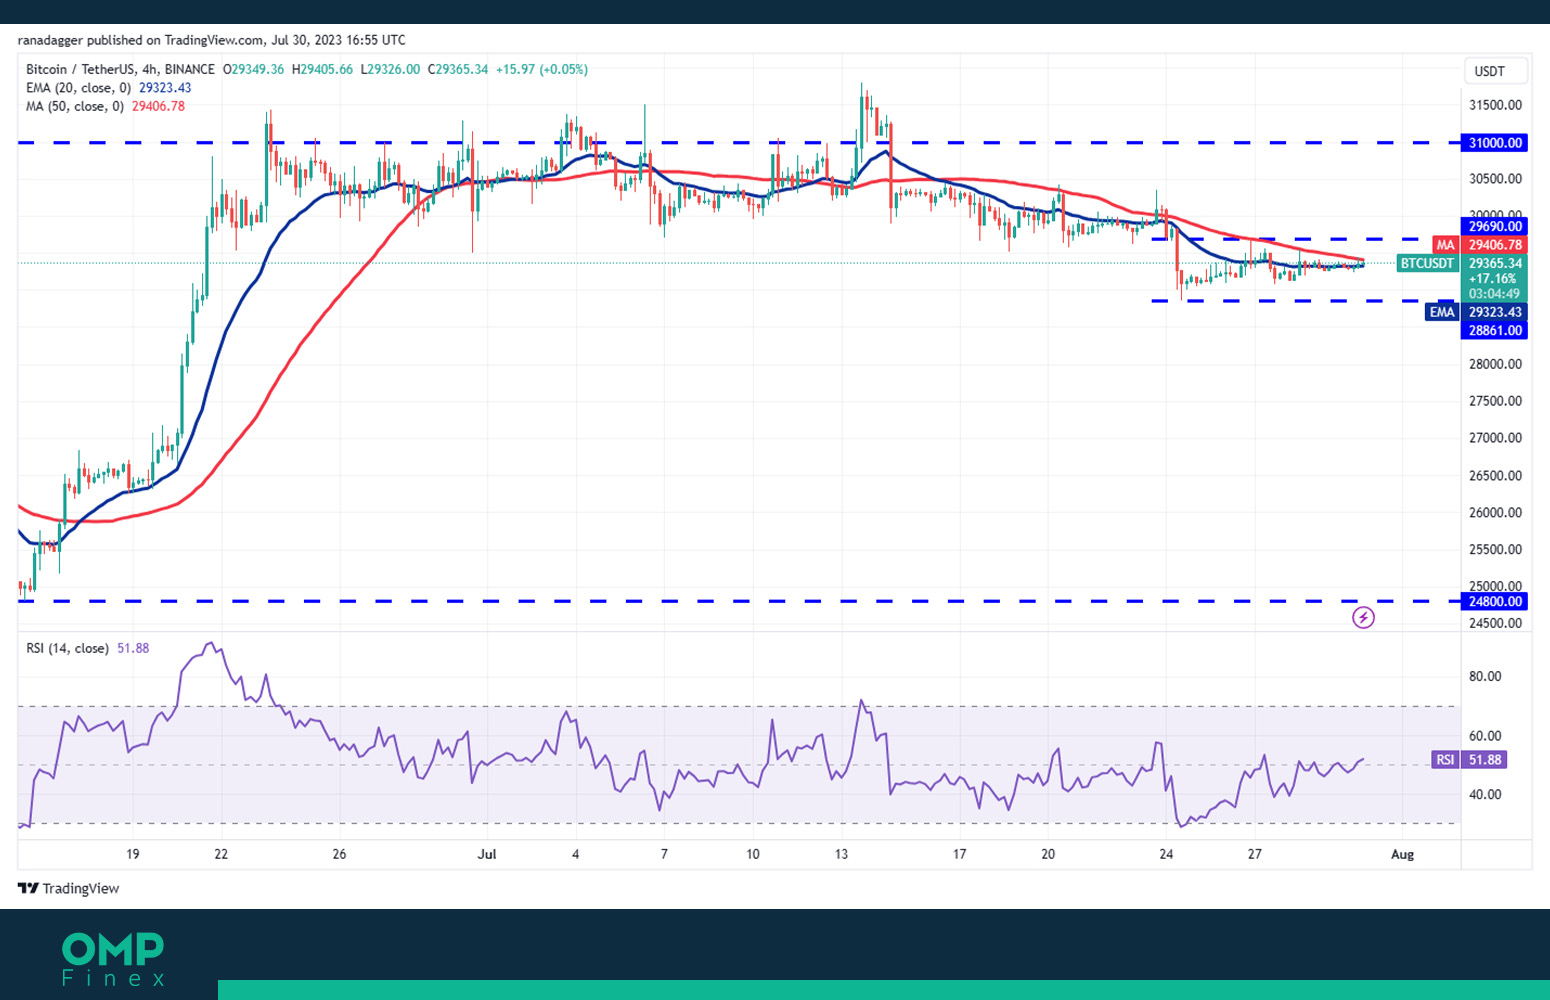Click the red MA 29406.78 label
The image size is (1550, 1000).
coord(1479,245)
